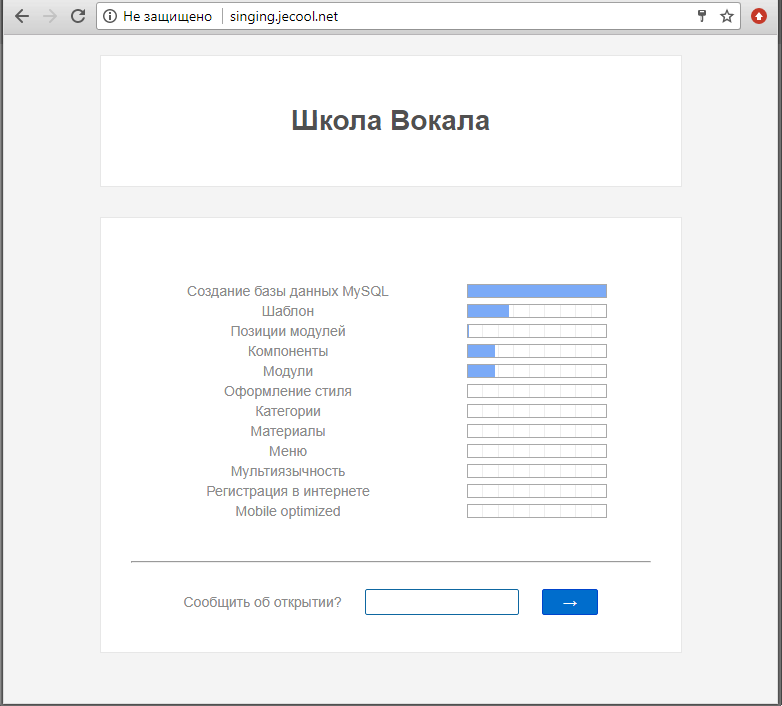Click the 'Позиции модулей' progress bar
This screenshot has height=706, width=782.
point(537,331)
